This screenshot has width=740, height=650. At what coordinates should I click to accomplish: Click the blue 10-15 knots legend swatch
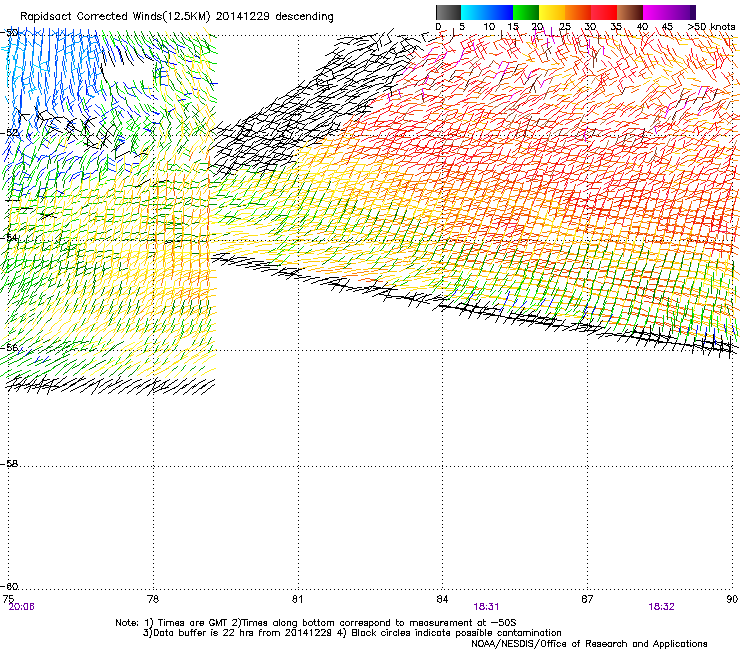coord(500,12)
